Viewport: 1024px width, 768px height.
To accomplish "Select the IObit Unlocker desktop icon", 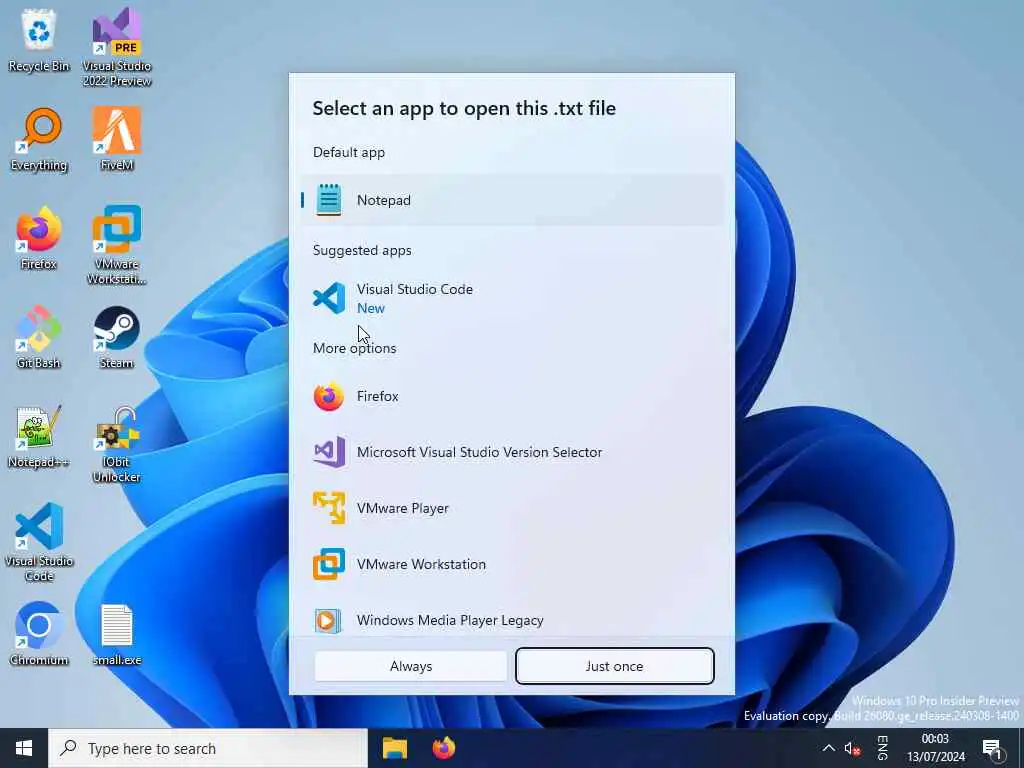I will coord(117,444).
